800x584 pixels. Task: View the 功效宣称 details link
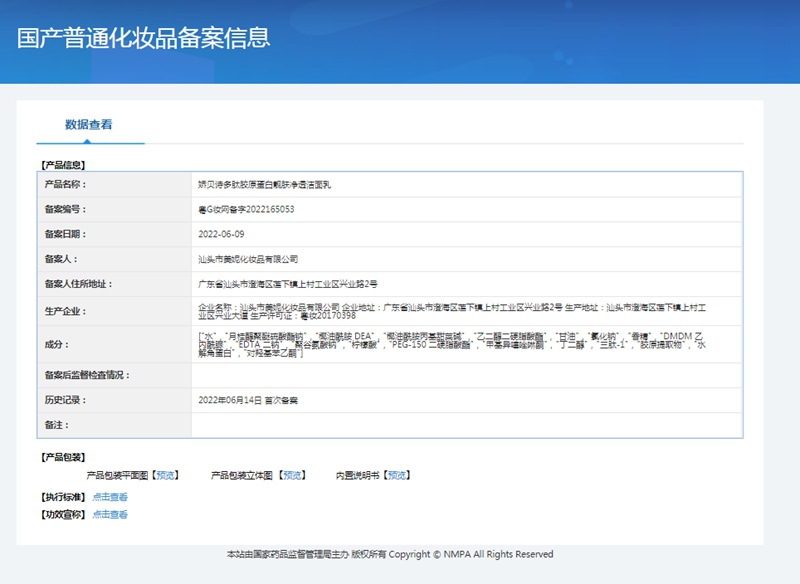click(x=110, y=515)
